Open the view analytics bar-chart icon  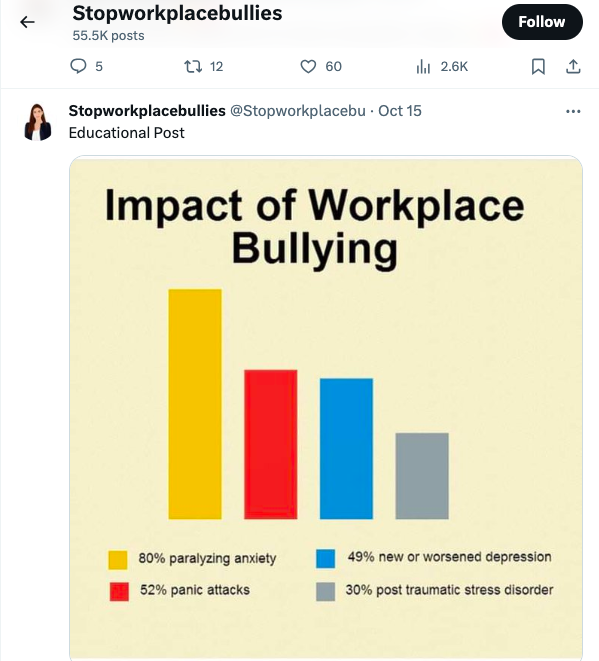423,67
